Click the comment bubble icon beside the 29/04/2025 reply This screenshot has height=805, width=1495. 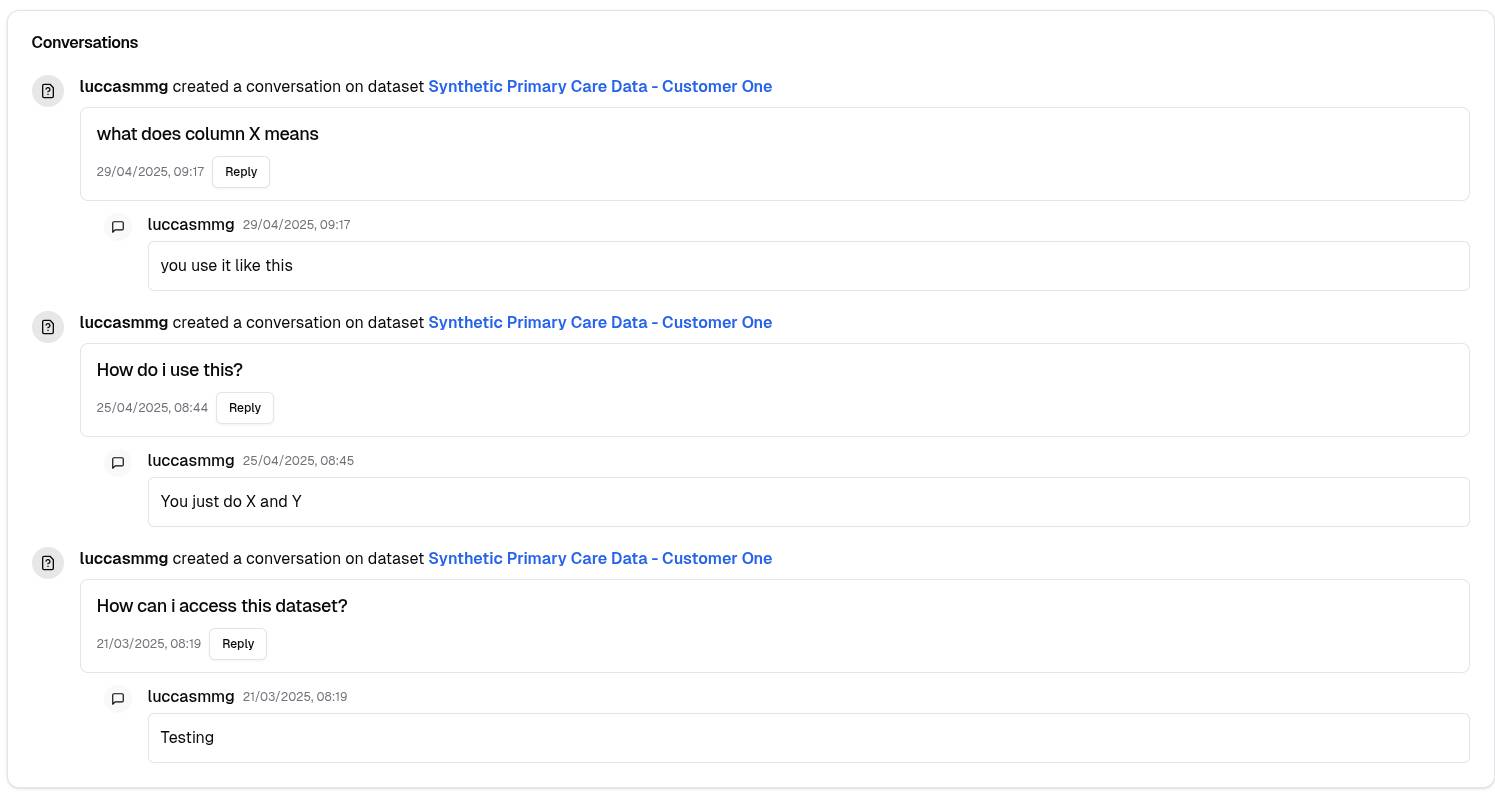[x=118, y=227]
